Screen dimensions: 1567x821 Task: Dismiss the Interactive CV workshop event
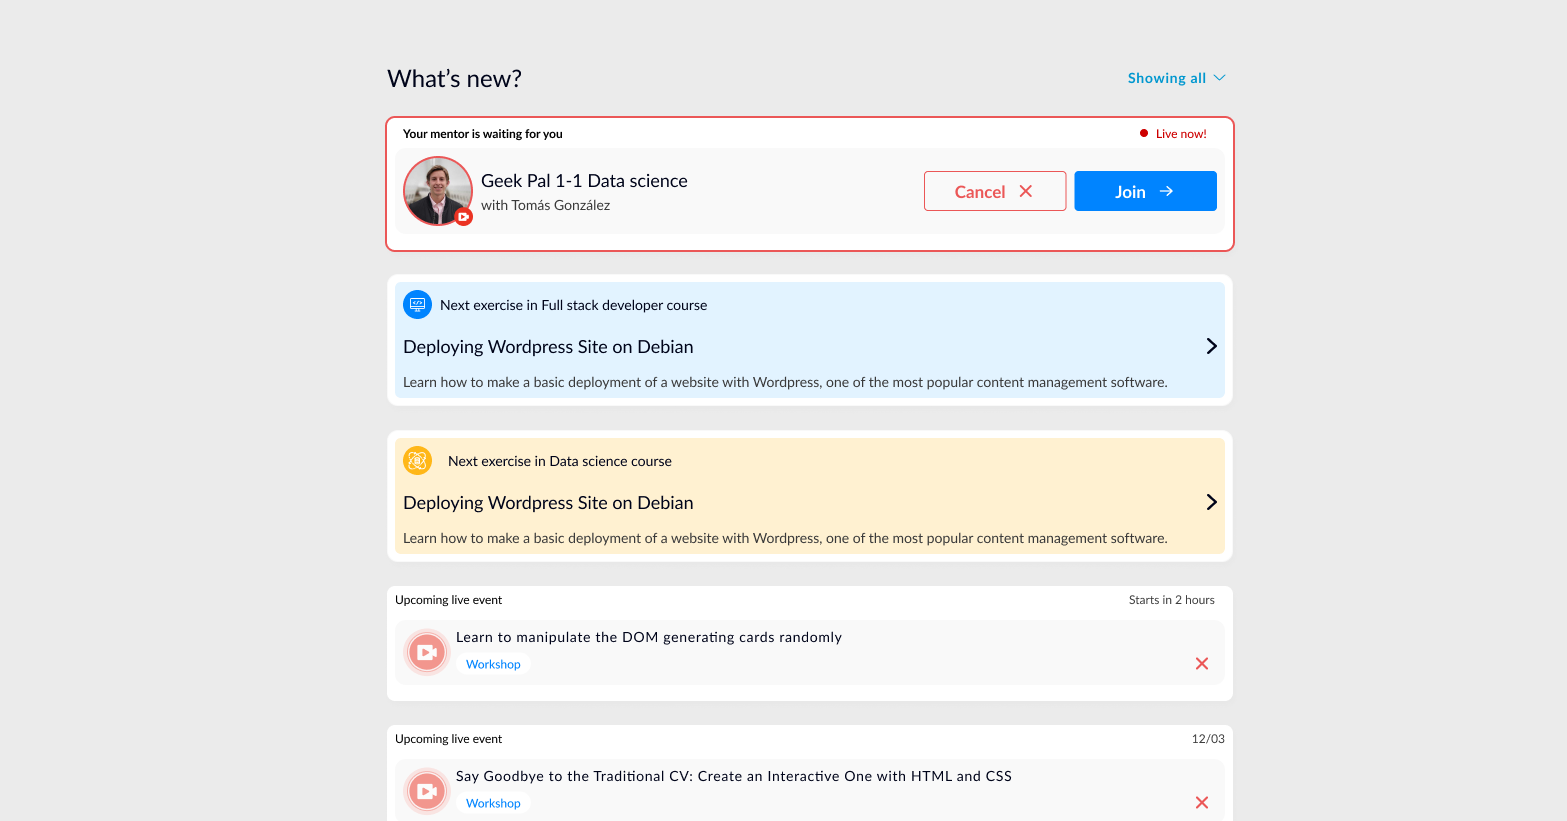tap(1201, 802)
